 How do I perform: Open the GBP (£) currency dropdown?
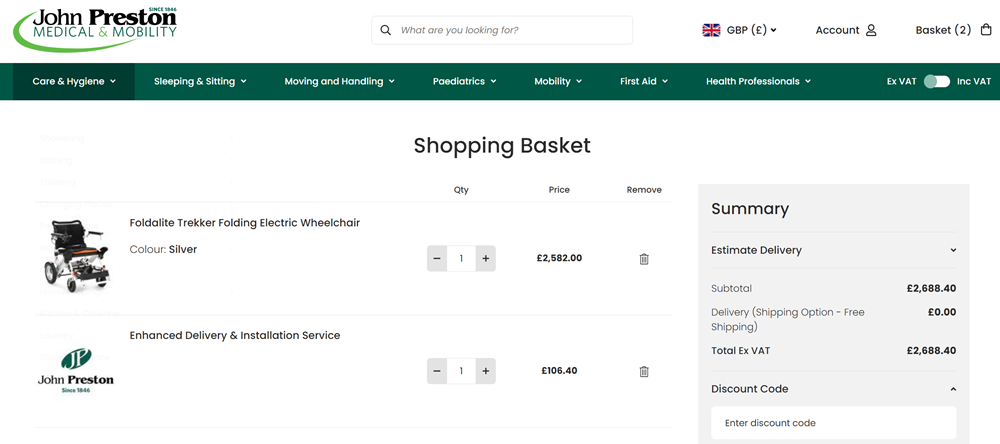click(740, 30)
